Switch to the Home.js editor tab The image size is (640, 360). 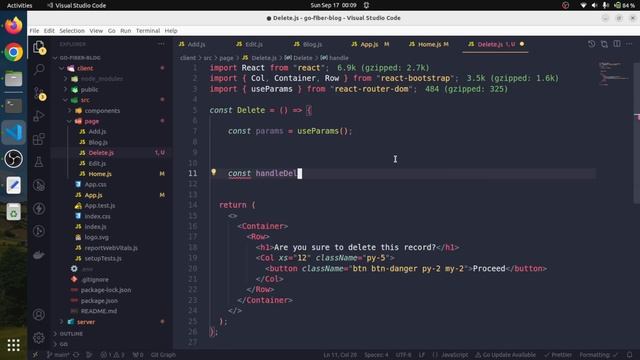click(x=429, y=44)
